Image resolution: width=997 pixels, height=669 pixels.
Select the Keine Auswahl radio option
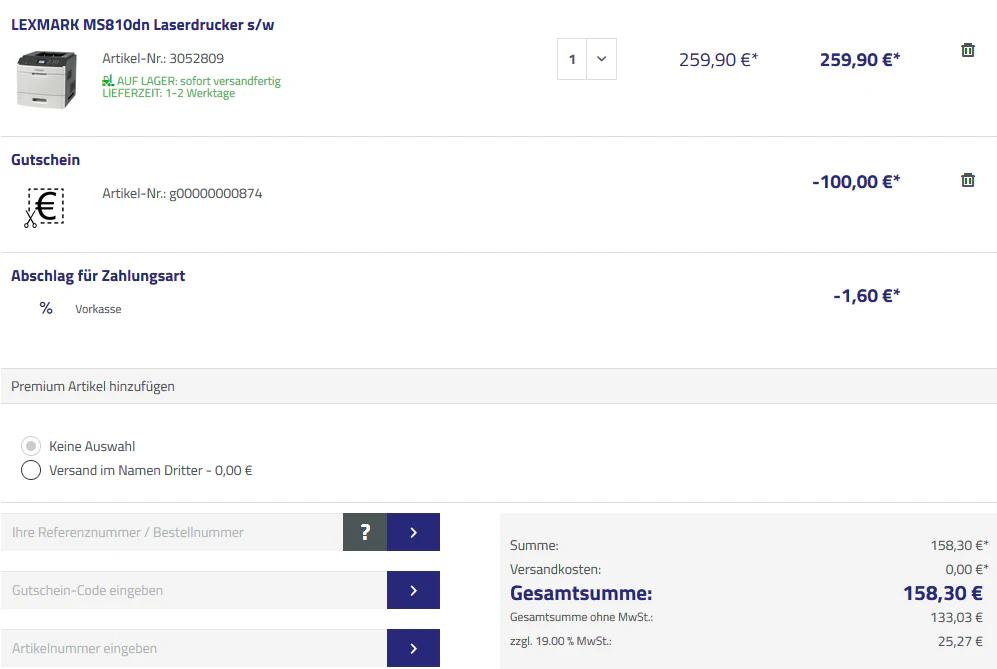[31, 446]
